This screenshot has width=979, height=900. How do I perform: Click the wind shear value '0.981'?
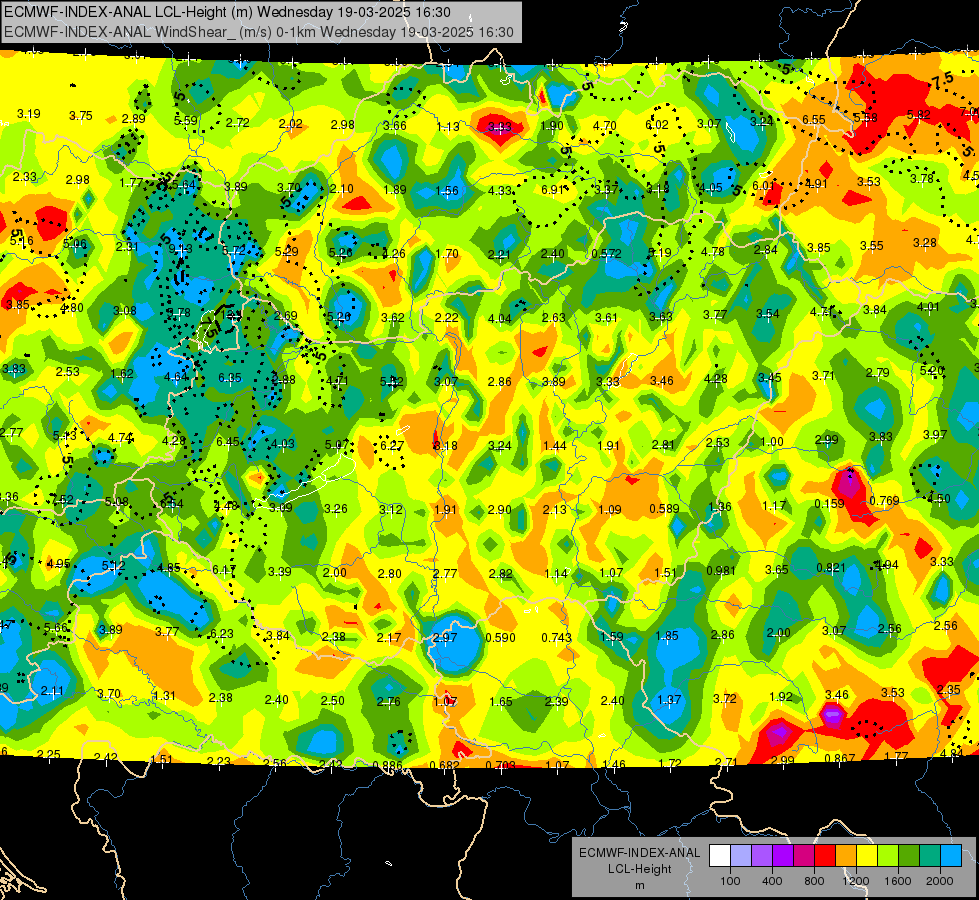pyautogui.click(x=721, y=570)
